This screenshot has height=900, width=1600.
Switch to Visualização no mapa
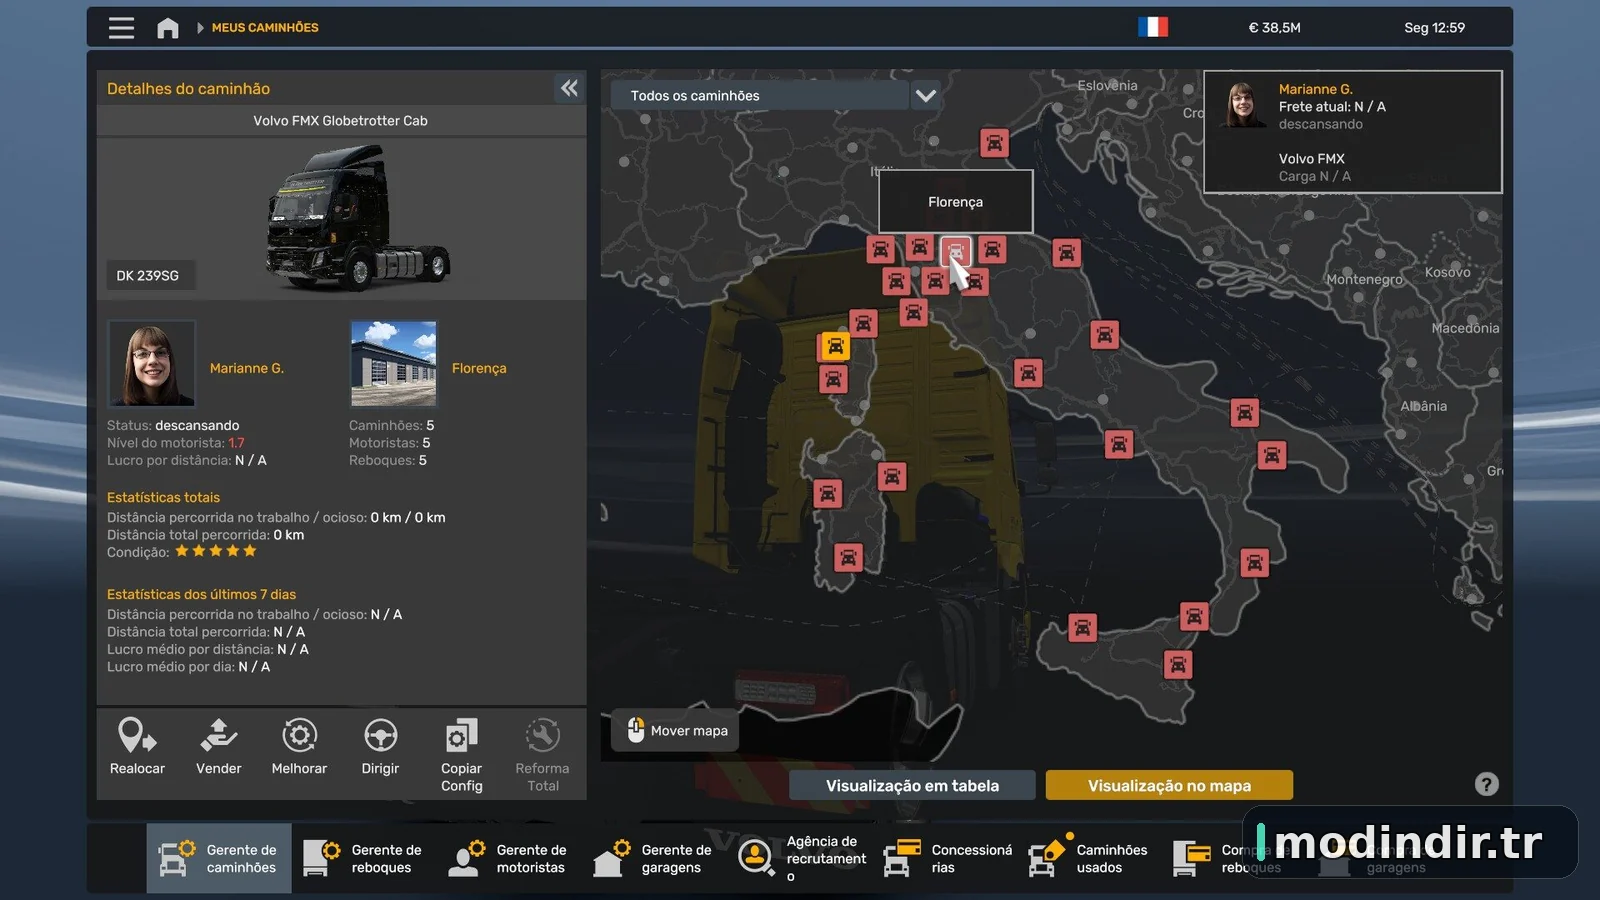[x=1169, y=785]
